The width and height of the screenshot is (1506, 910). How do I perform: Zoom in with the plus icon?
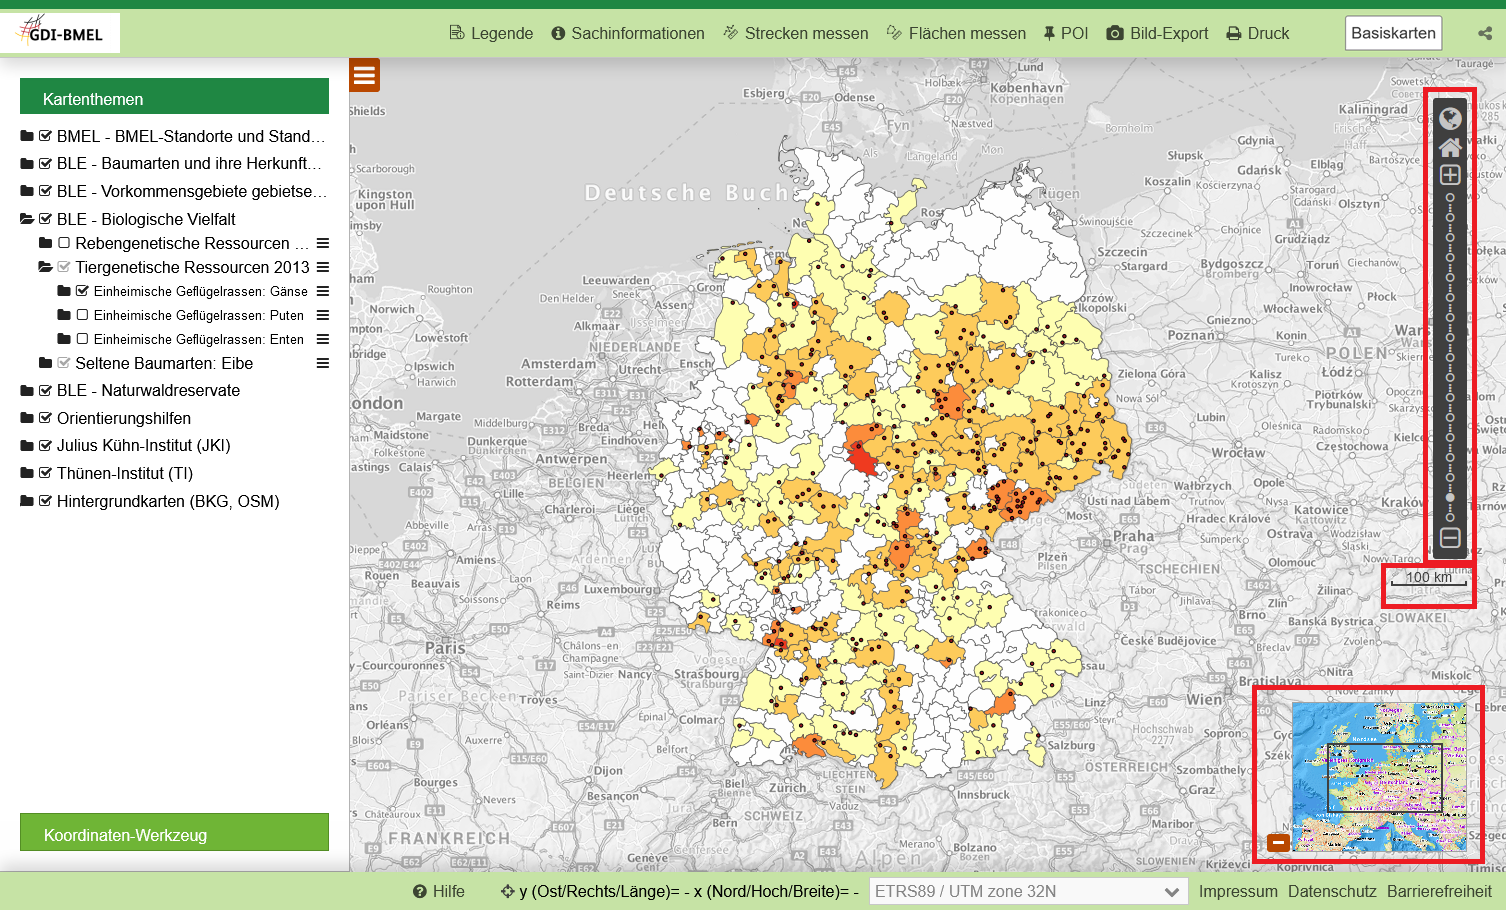pyautogui.click(x=1450, y=175)
